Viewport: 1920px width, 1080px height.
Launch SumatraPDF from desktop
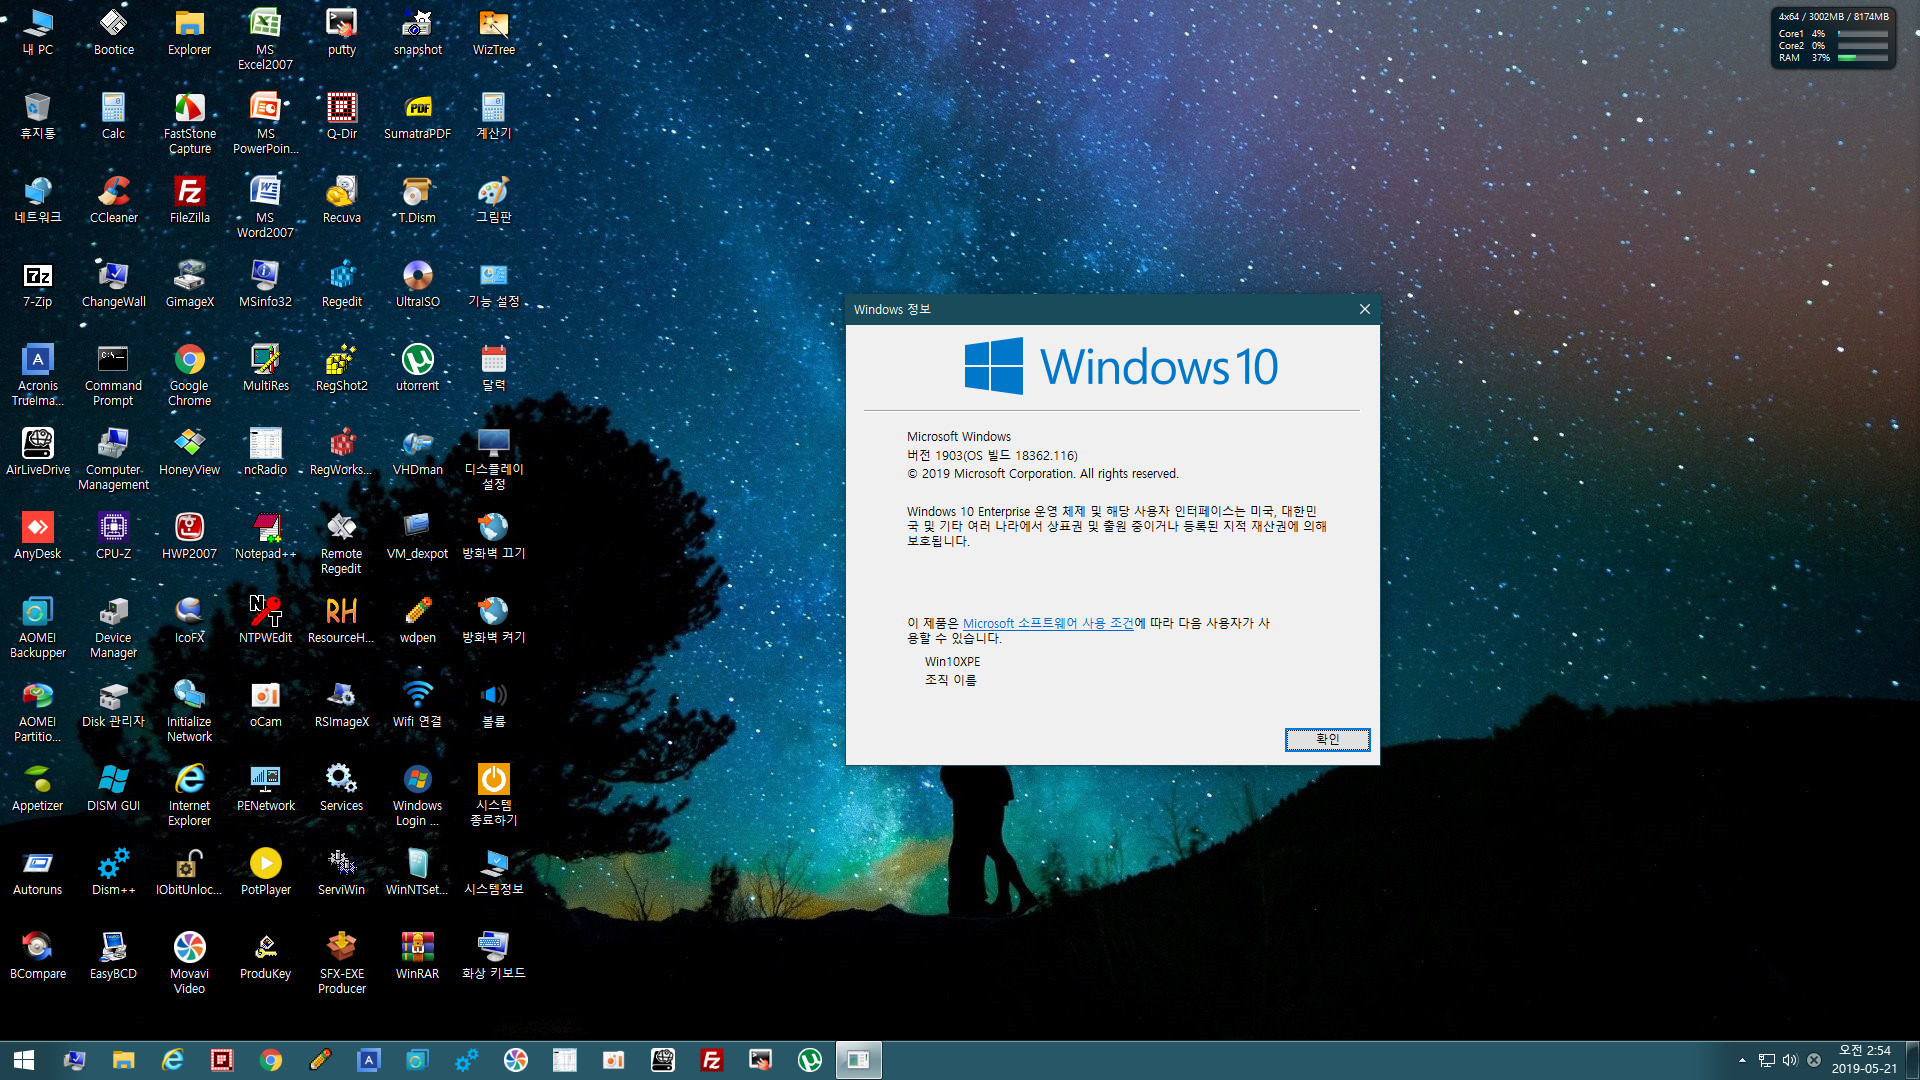pyautogui.click(x=417, y=116)
